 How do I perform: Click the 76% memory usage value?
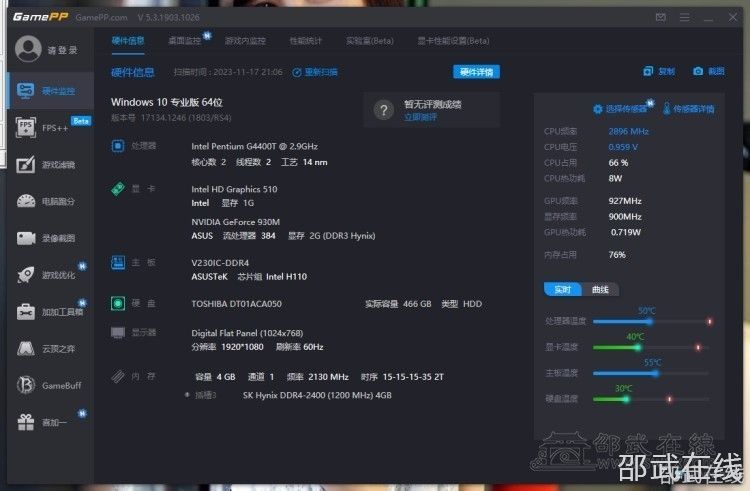(617, 255)
